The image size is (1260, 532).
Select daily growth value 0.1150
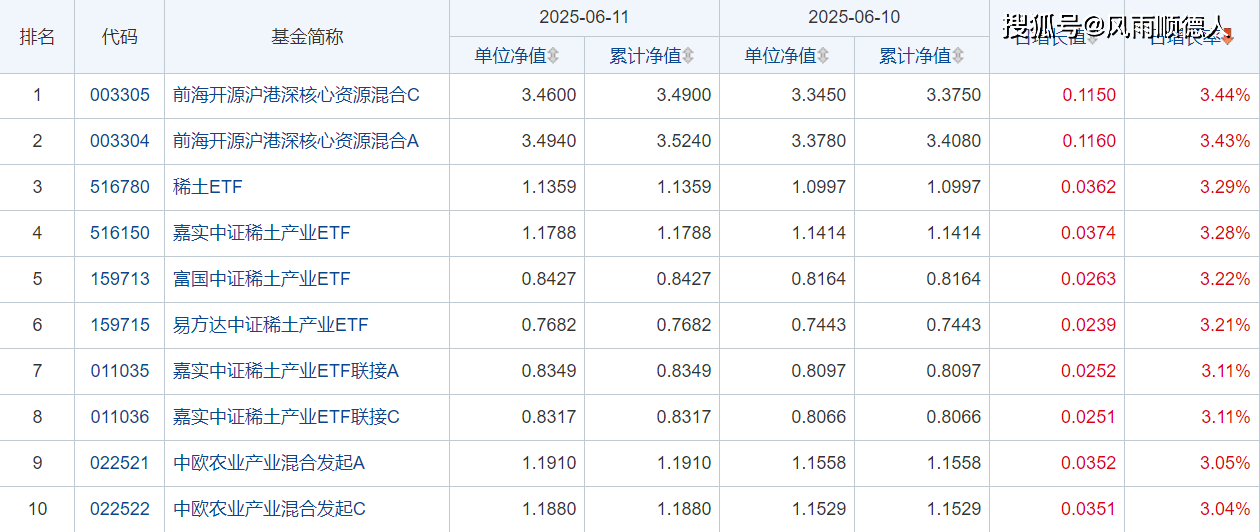tap(1089, 96)
